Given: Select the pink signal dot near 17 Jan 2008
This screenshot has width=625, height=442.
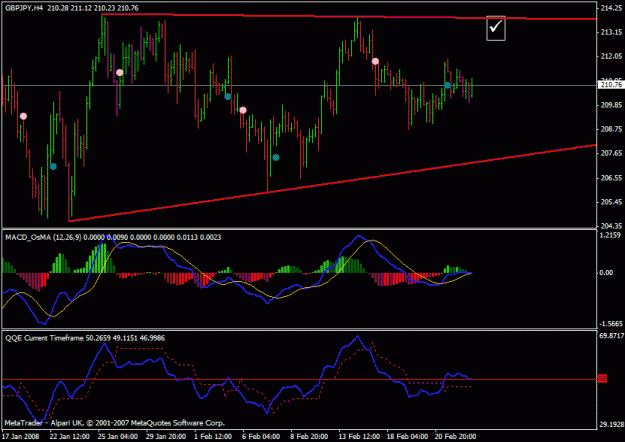Looking at the screenshot, I should click(x=23, y=116).
